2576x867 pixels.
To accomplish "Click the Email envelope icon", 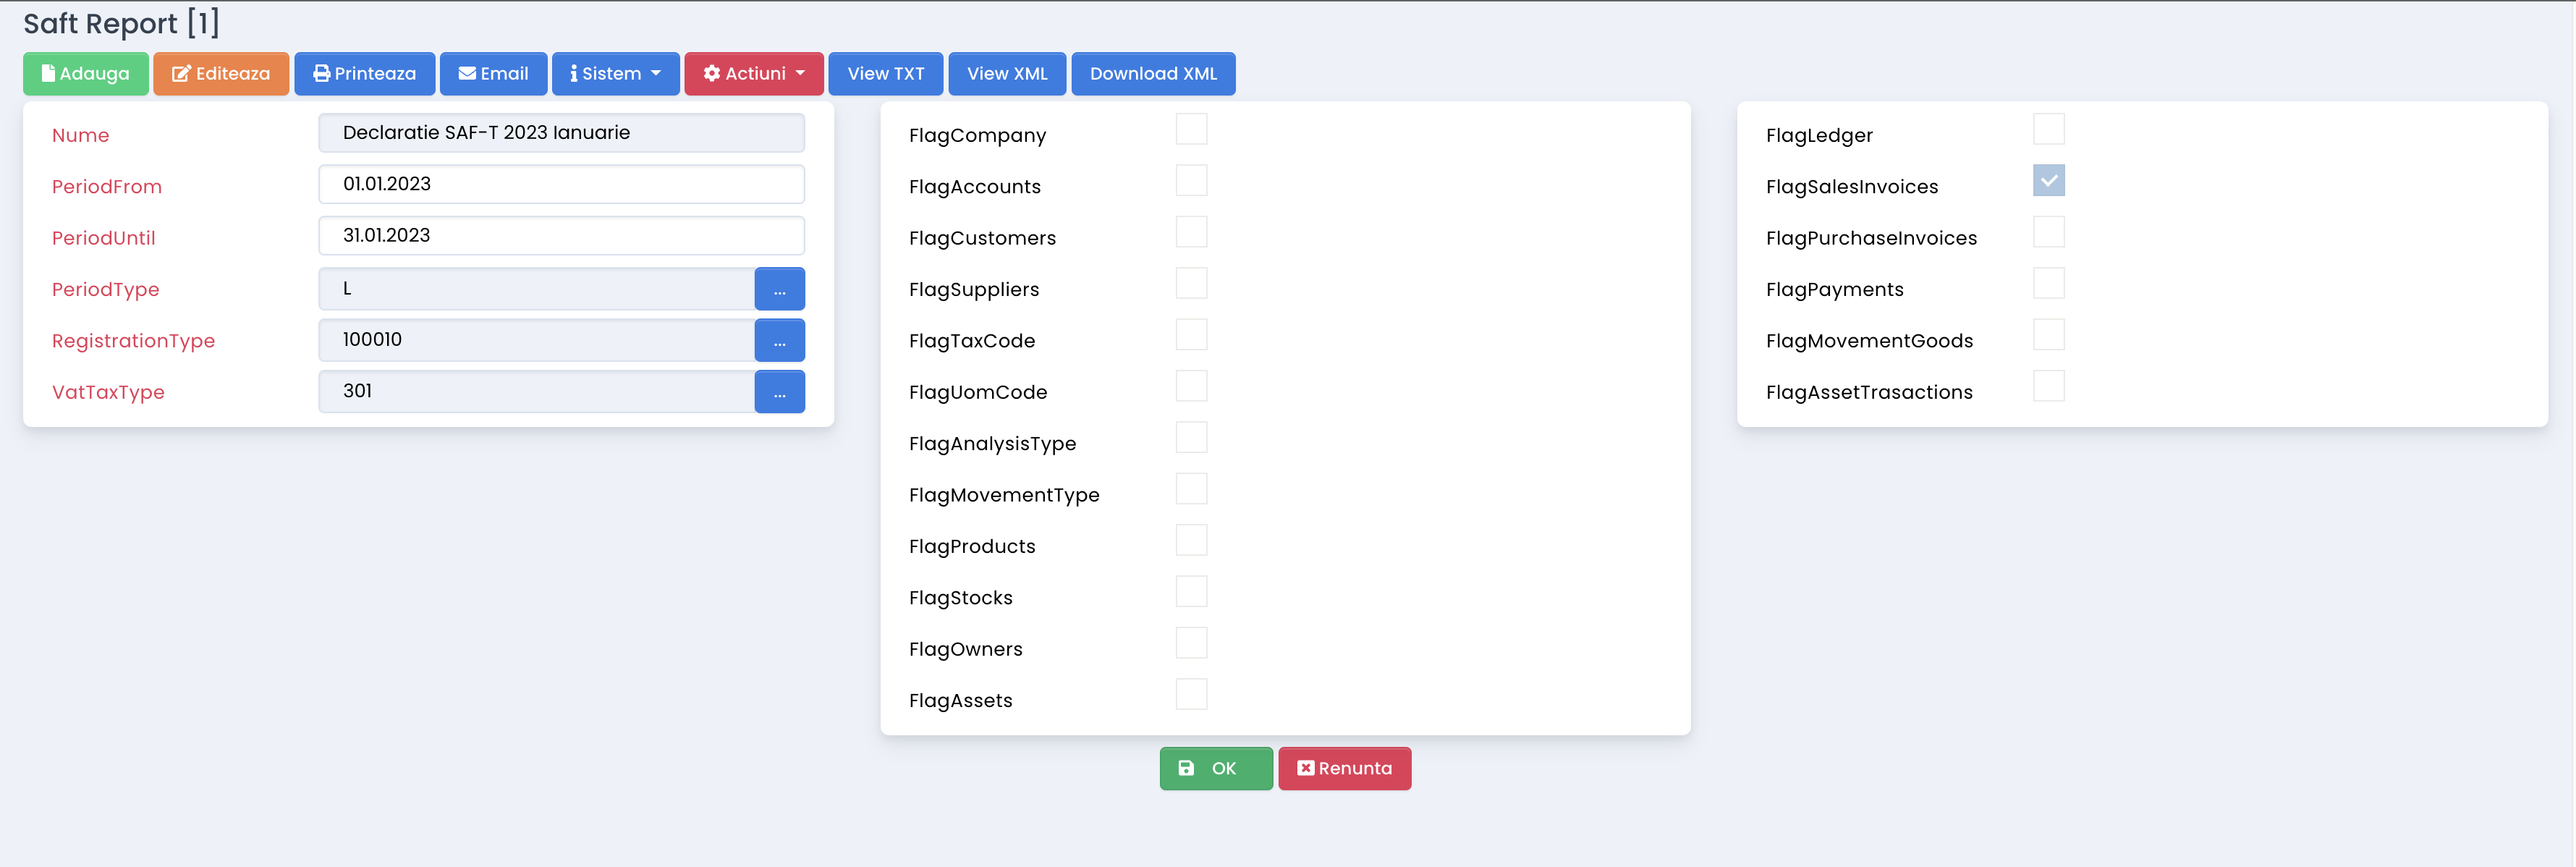I will pyautogui.click(x=467, y=73).
